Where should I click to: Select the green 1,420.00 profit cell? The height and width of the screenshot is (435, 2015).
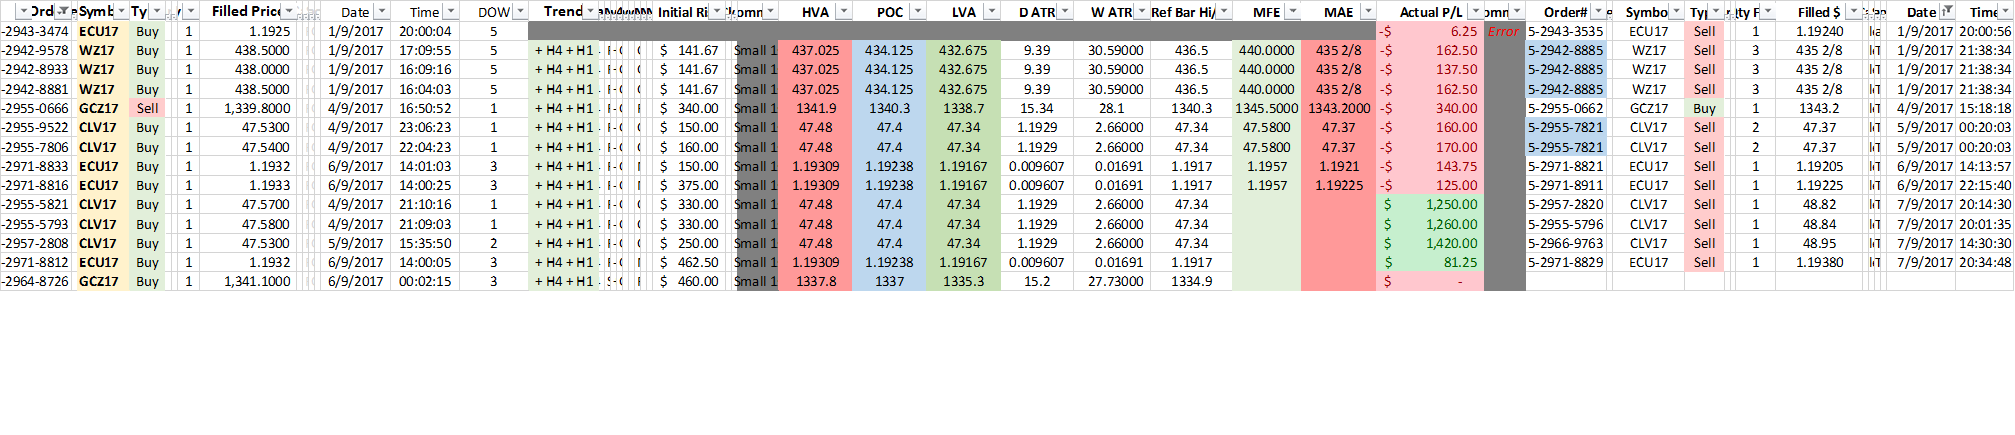click(1431, 243)
